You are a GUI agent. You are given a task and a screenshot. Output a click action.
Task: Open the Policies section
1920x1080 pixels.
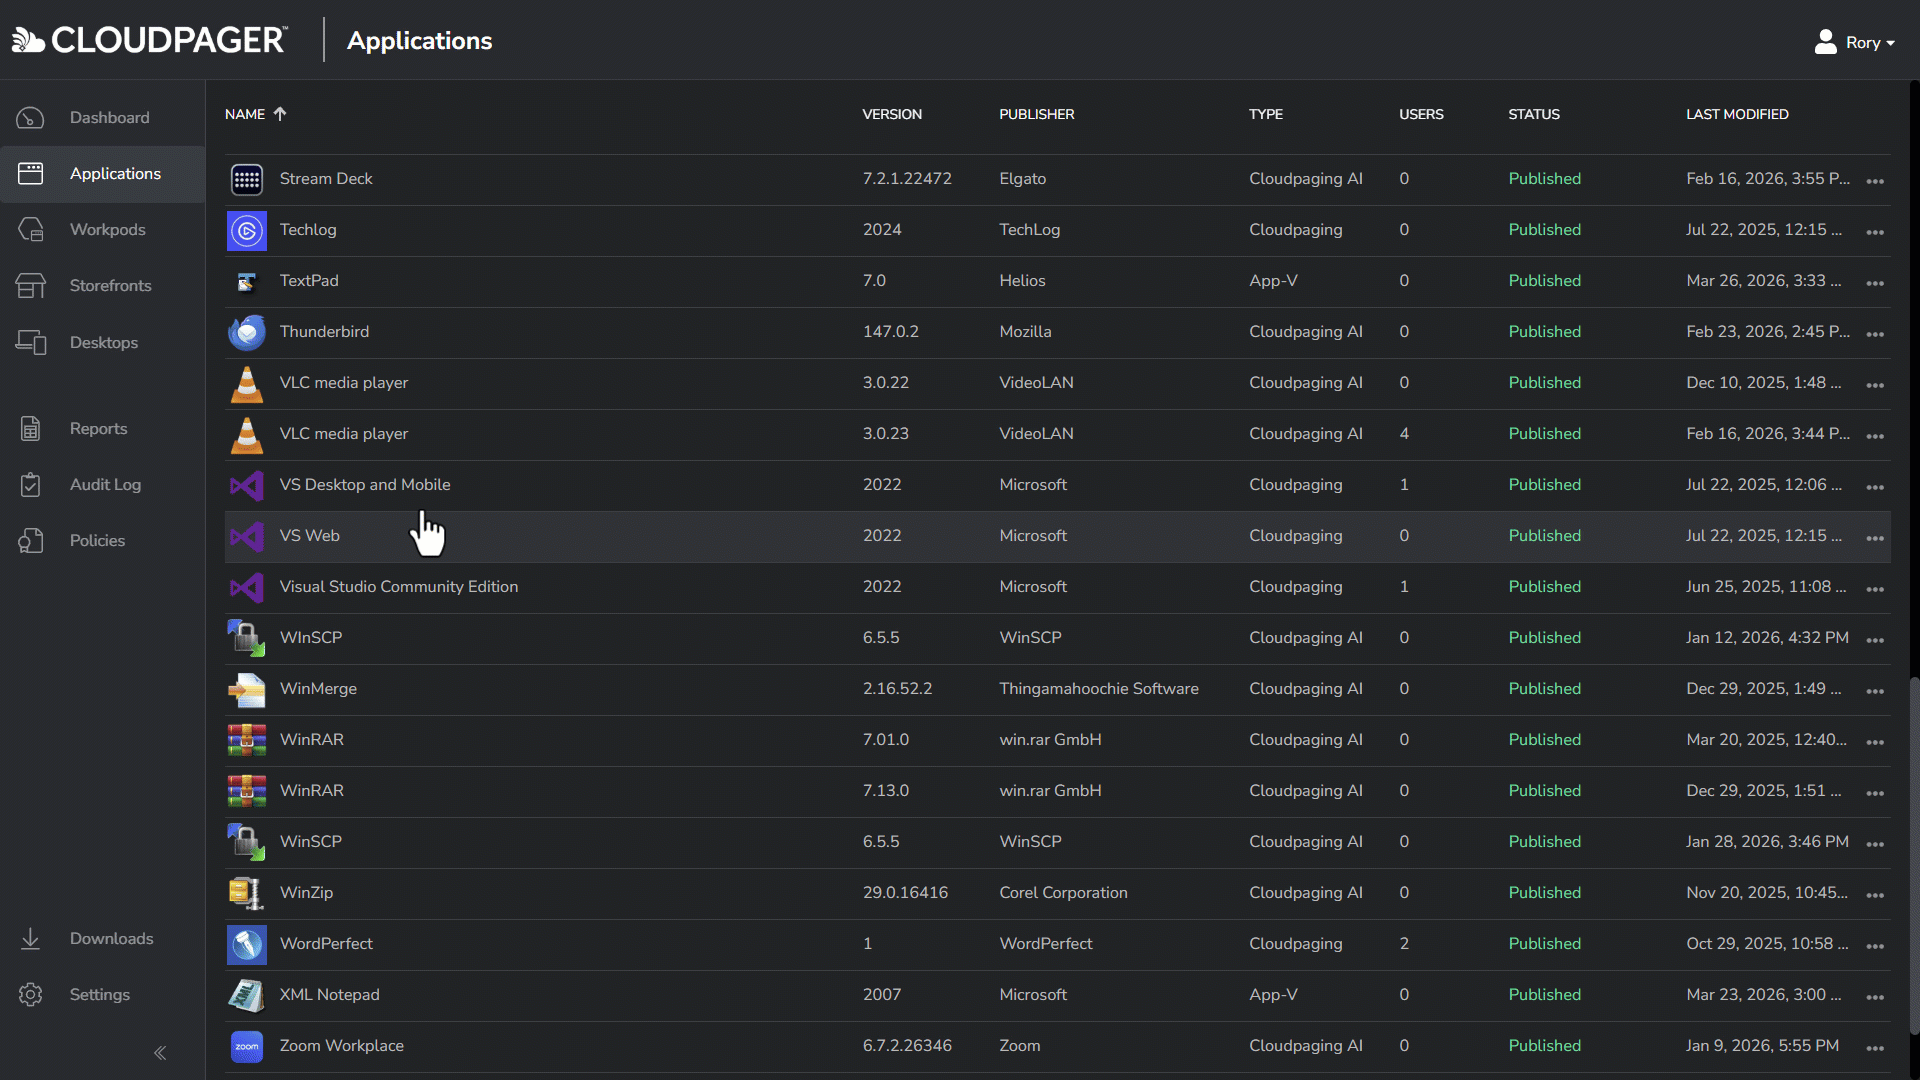coord(102,540)
